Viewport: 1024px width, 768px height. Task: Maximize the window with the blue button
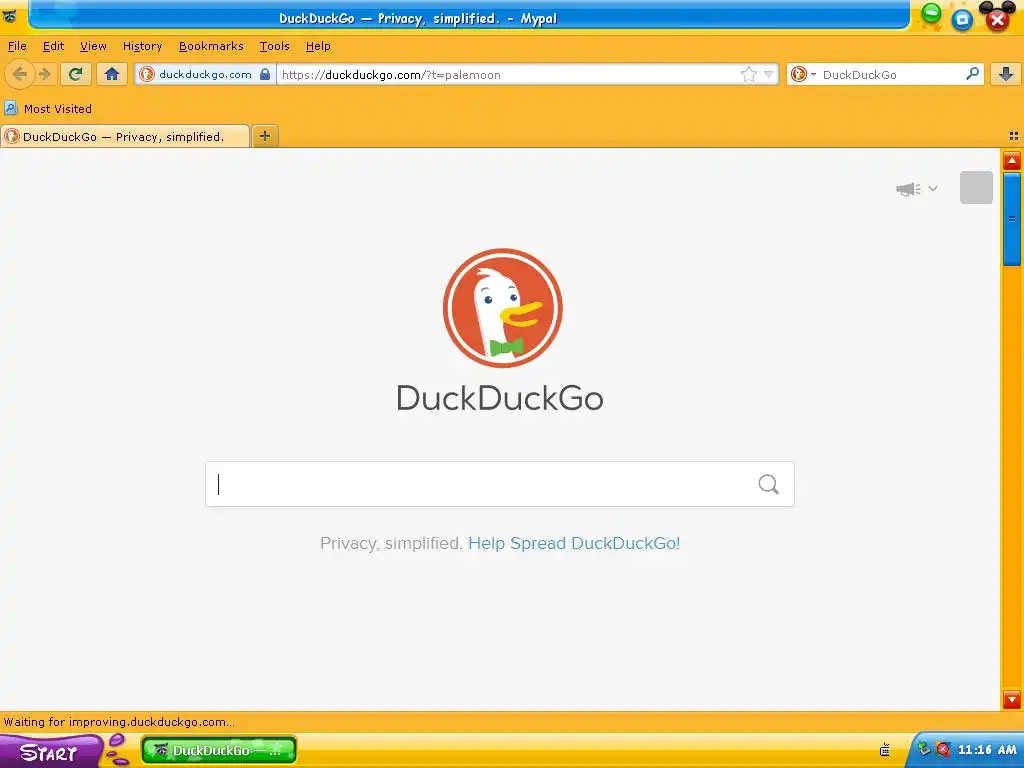tap(962, 20)
